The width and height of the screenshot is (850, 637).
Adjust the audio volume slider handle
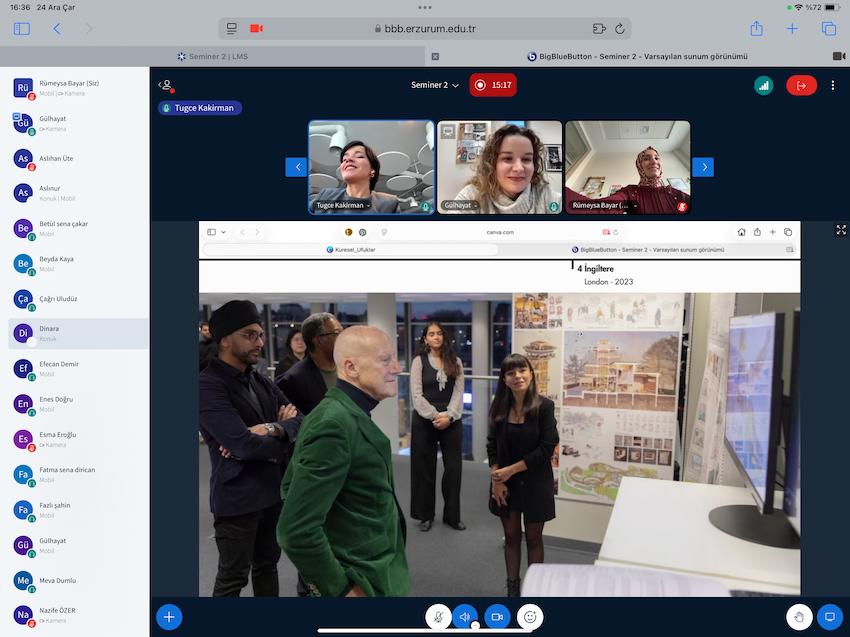pyautogui.click(x=475, y=625)
